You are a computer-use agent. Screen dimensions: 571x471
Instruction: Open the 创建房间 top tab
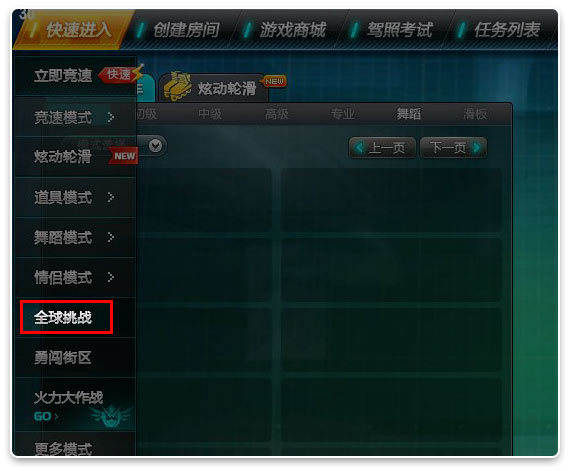186,30
